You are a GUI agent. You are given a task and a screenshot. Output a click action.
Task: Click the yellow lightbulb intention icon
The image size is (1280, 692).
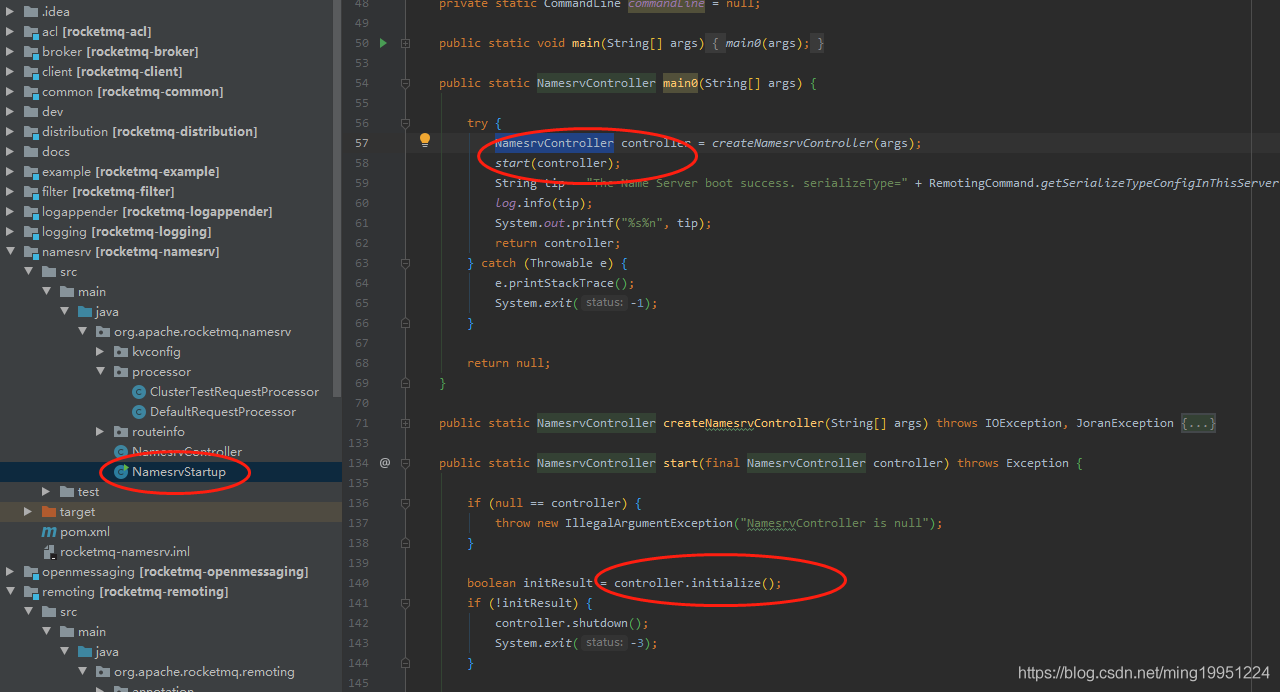coord(424,141)
